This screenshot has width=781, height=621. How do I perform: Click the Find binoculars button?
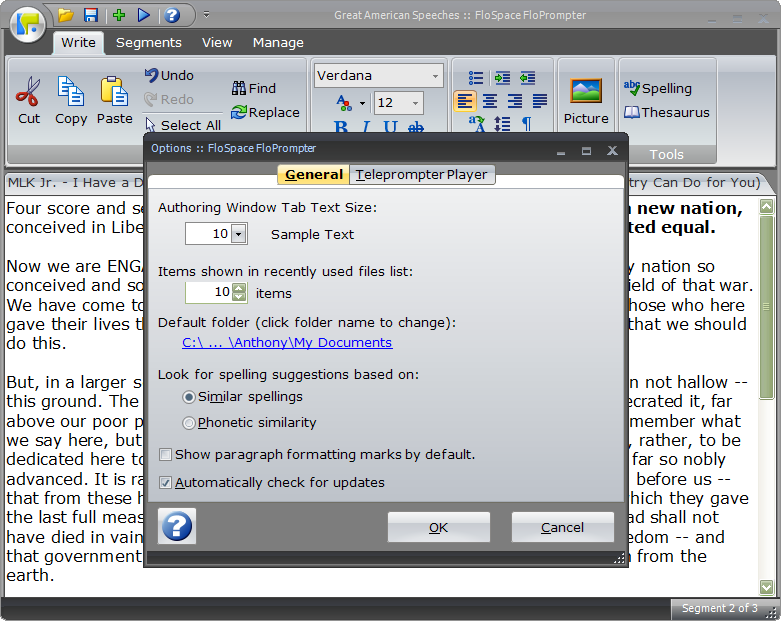click(x=254, y=88)
